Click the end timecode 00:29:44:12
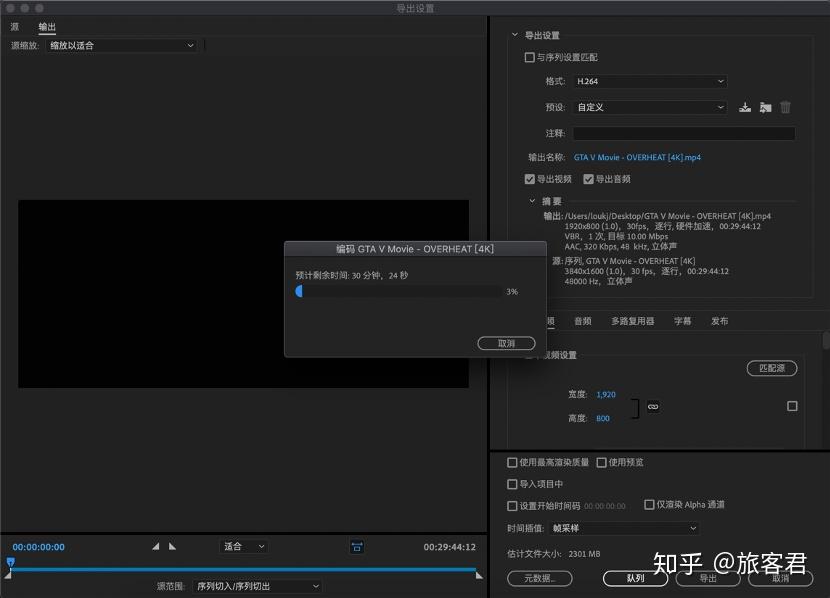 tap(449, 547)
